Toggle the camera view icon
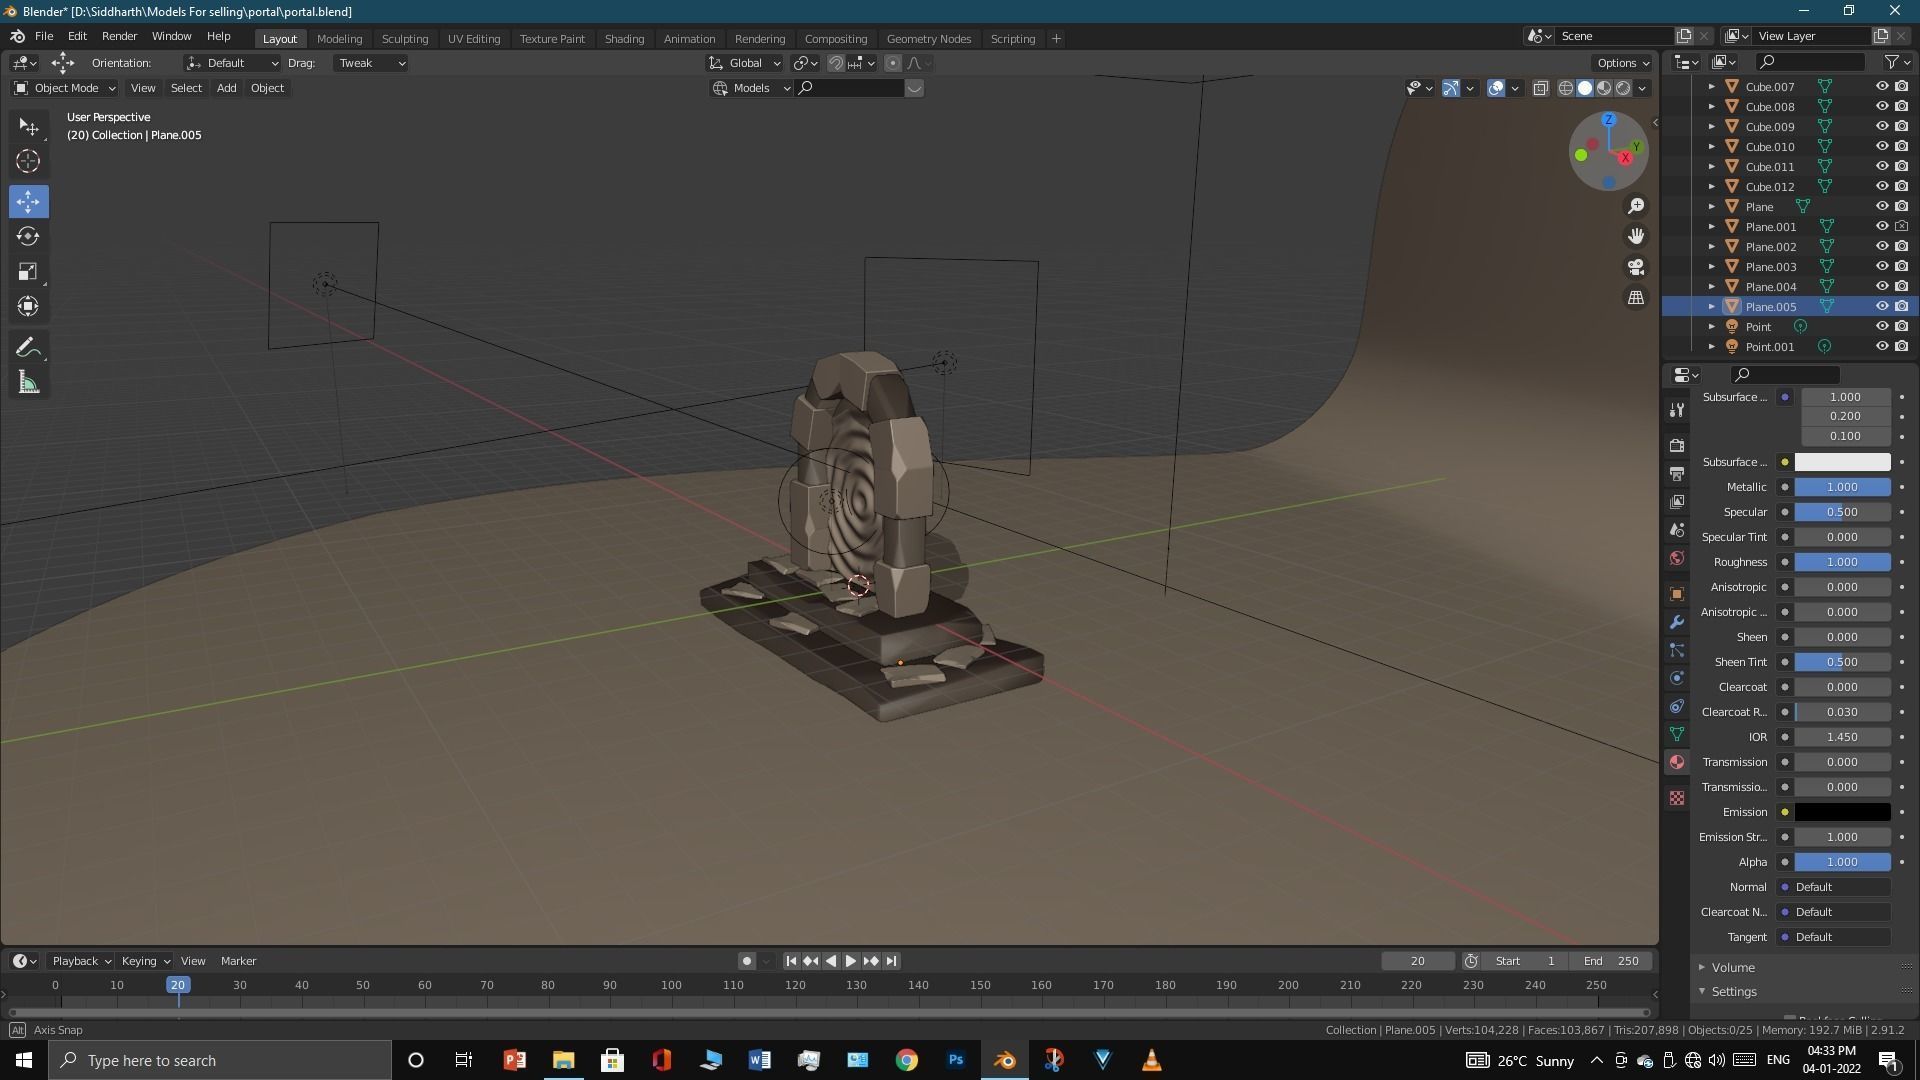The image size is (1920, 1080). coord(1636,267)
